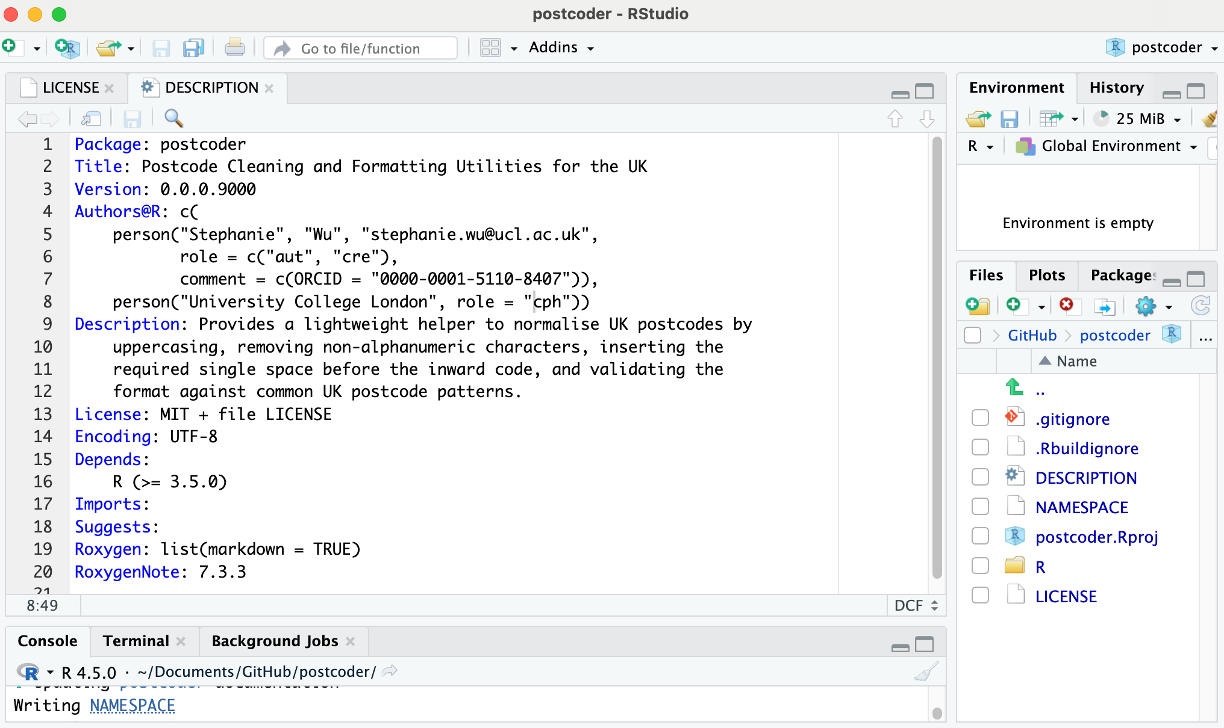Open the postcoder project menu
1224x728 pixels.
tap(1163, 47)
